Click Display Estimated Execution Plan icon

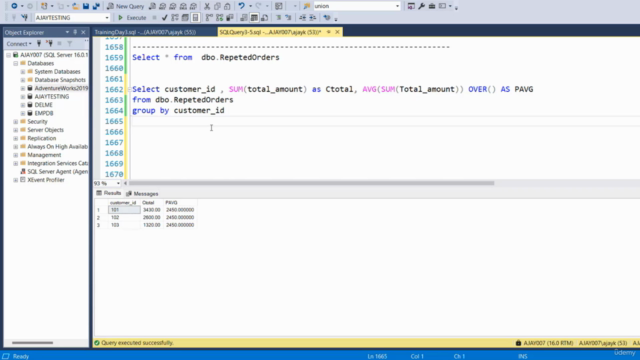pos(175,18)
